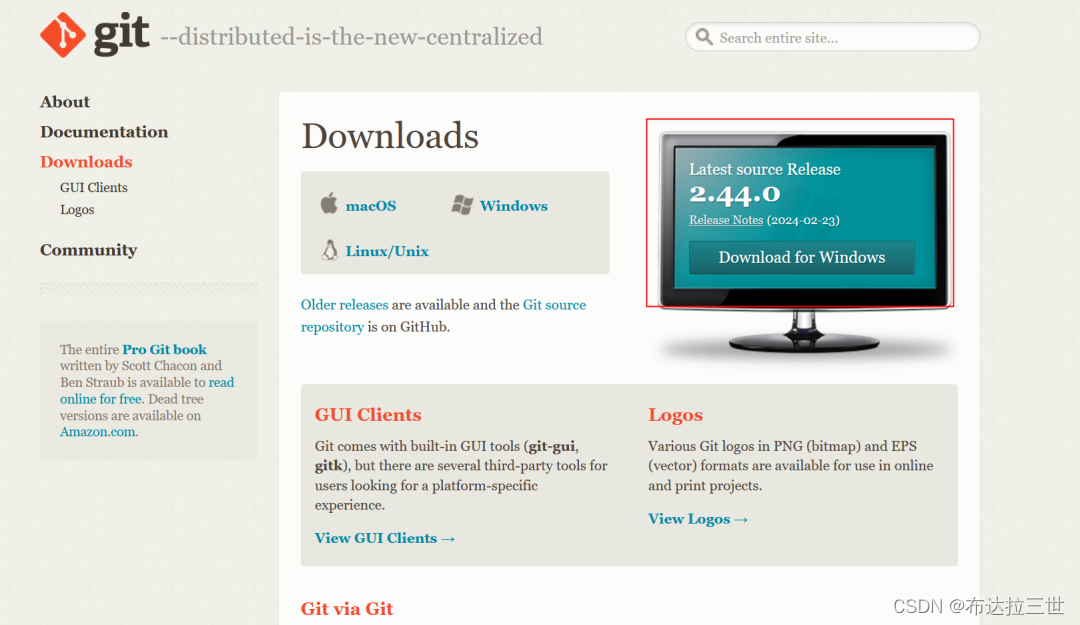Click the git wordmark text logo
The image size is (1080, 625).
(121, 34)
